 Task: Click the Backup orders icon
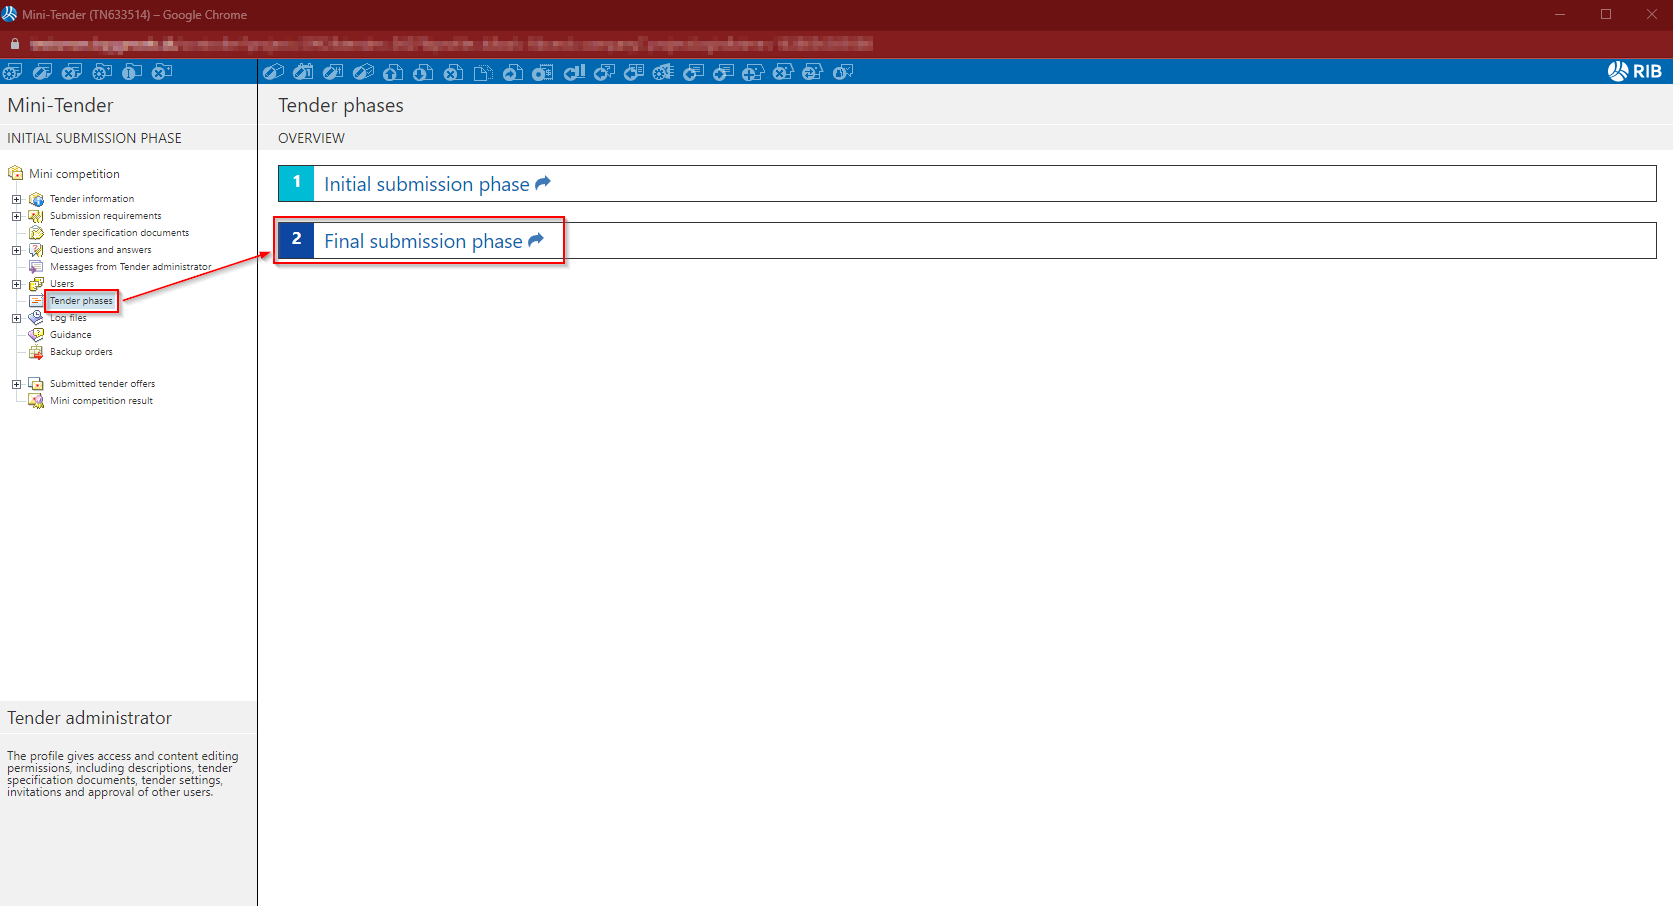(x=36, y=352)
